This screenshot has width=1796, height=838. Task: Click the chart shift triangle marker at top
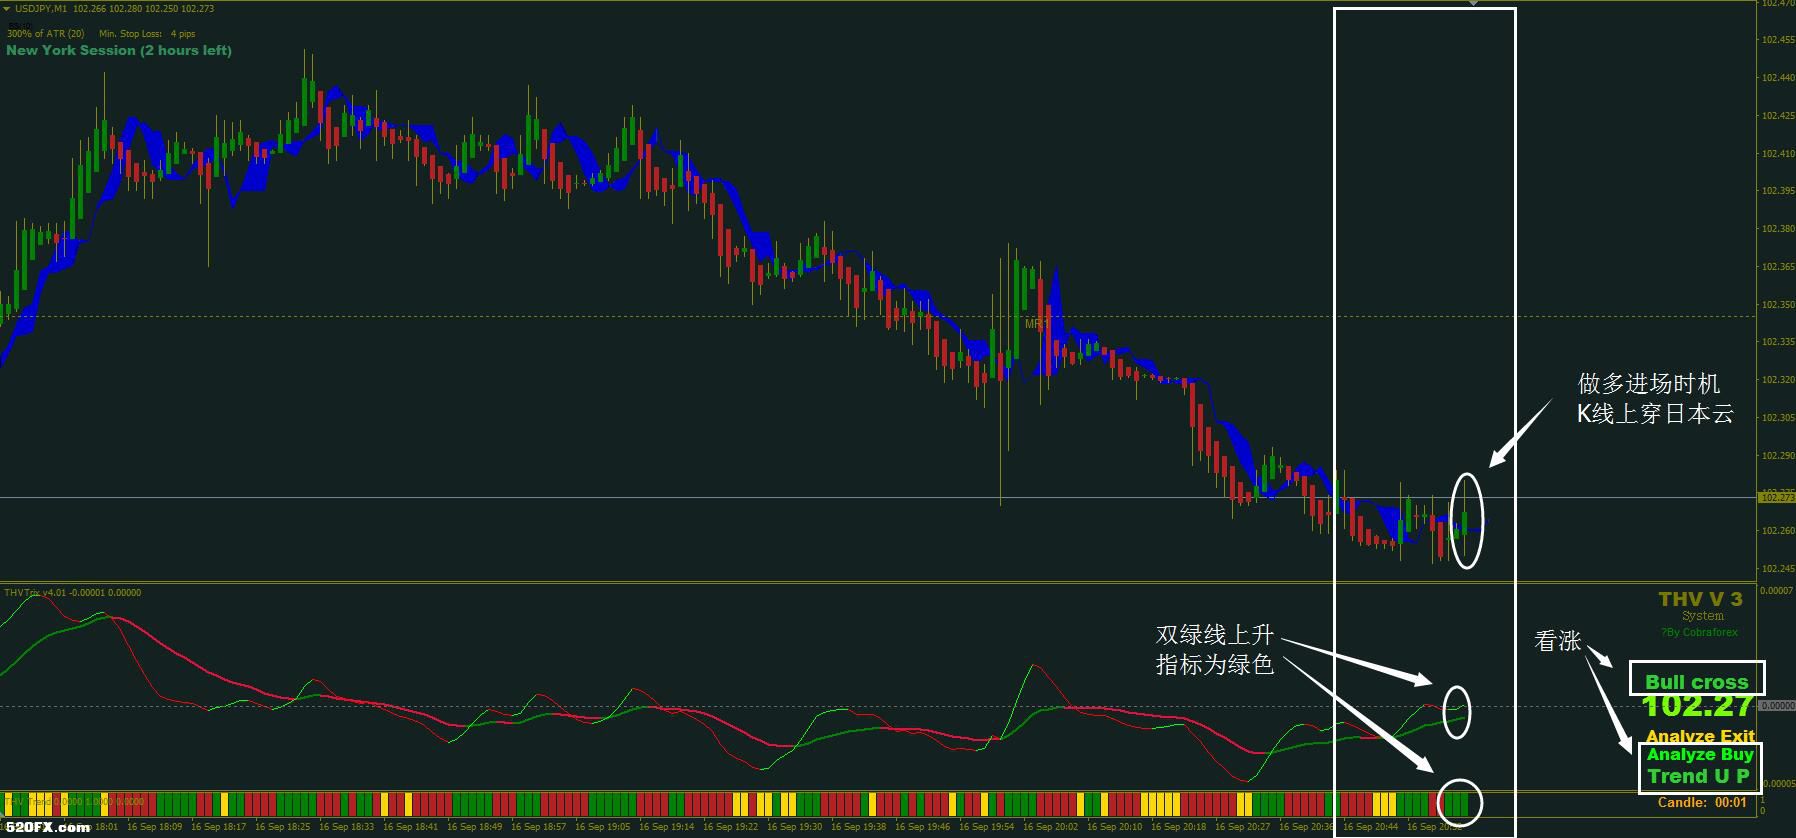[1472, 4]
